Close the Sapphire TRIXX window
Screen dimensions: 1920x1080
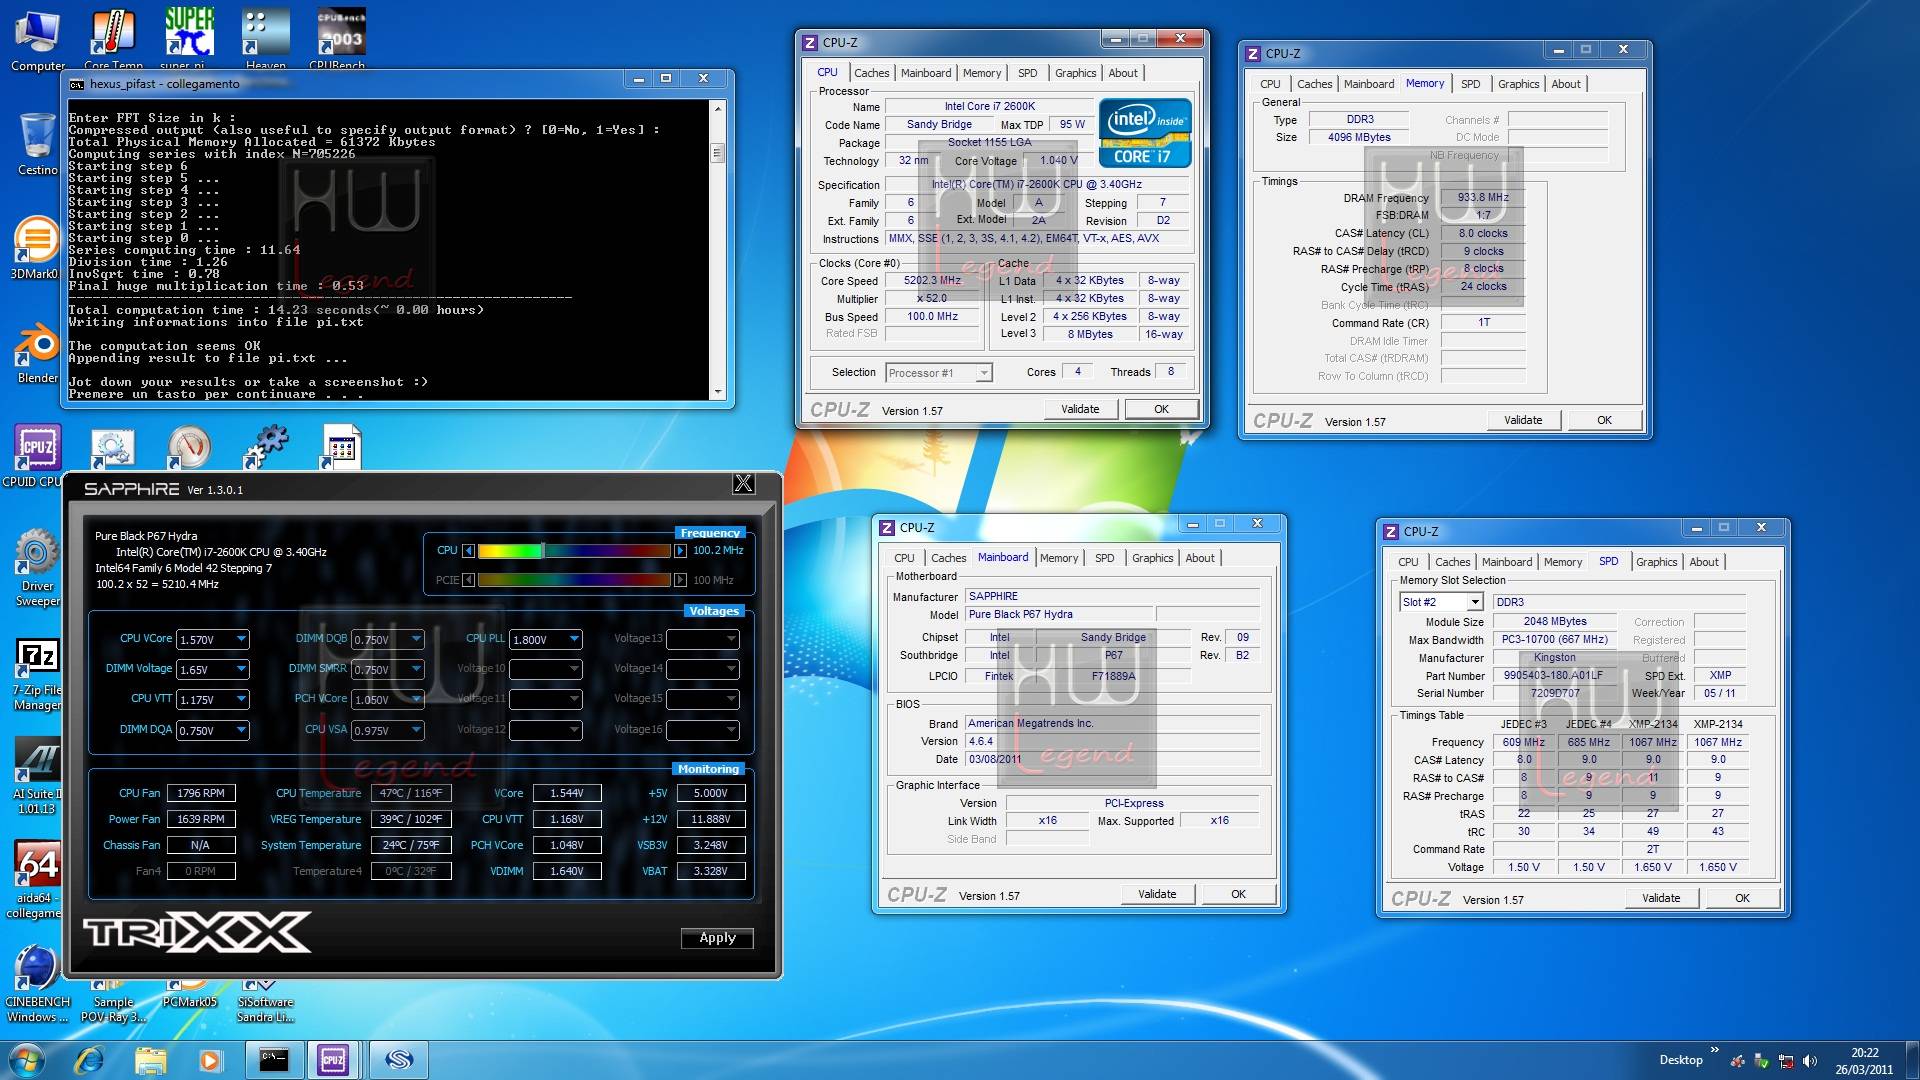[743, 484]
